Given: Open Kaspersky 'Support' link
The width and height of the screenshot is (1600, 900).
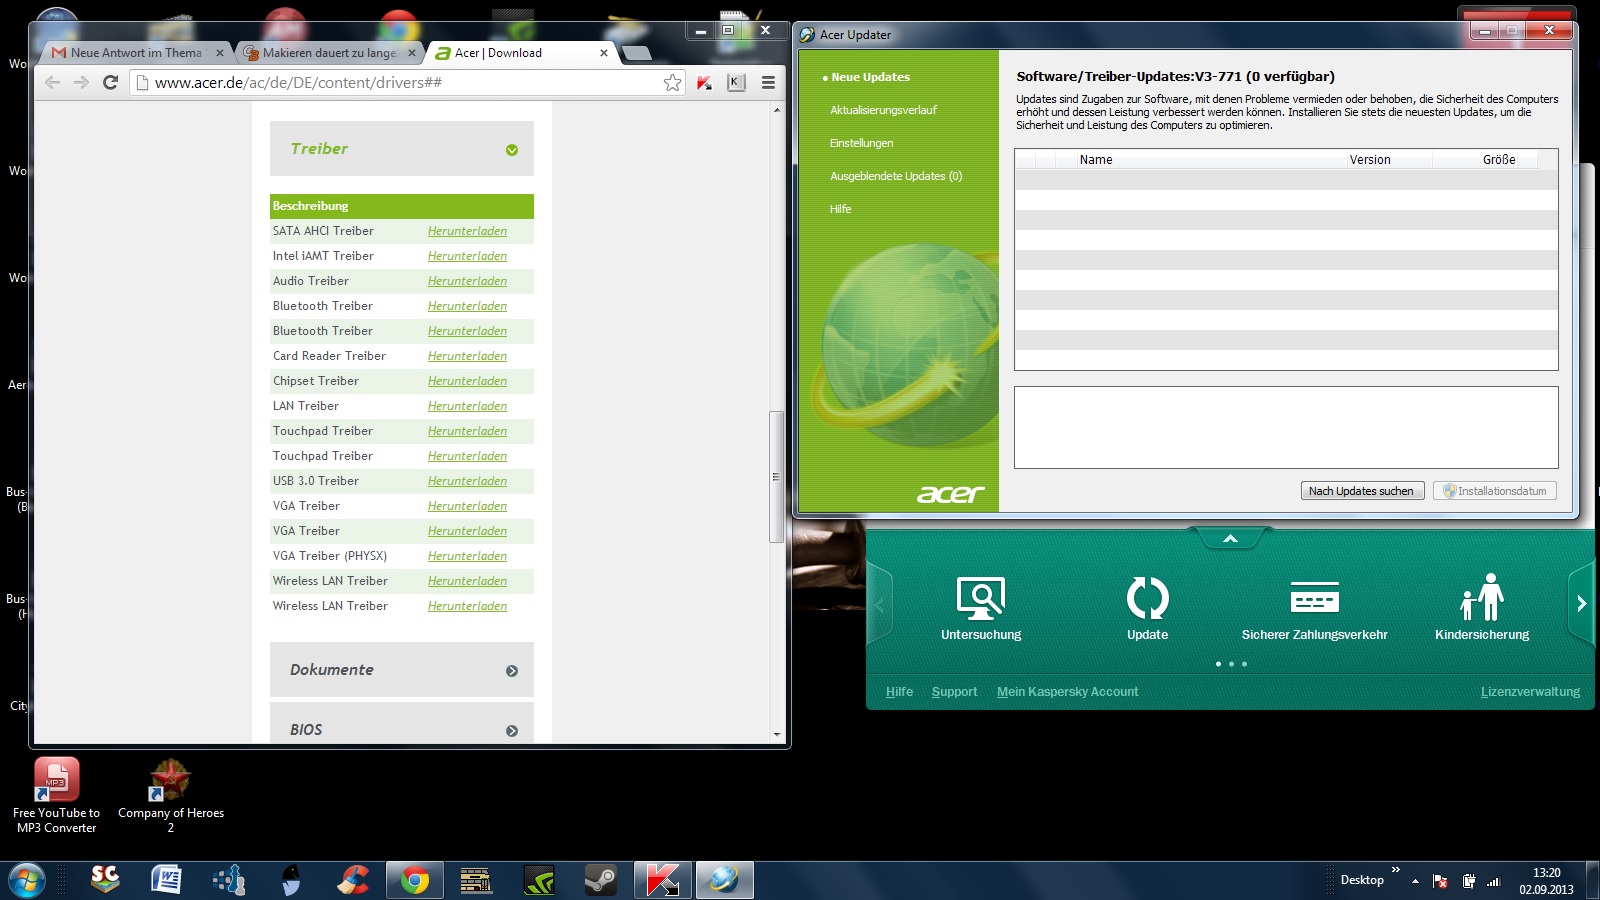Looking at the screenshot, I should 954,692.
